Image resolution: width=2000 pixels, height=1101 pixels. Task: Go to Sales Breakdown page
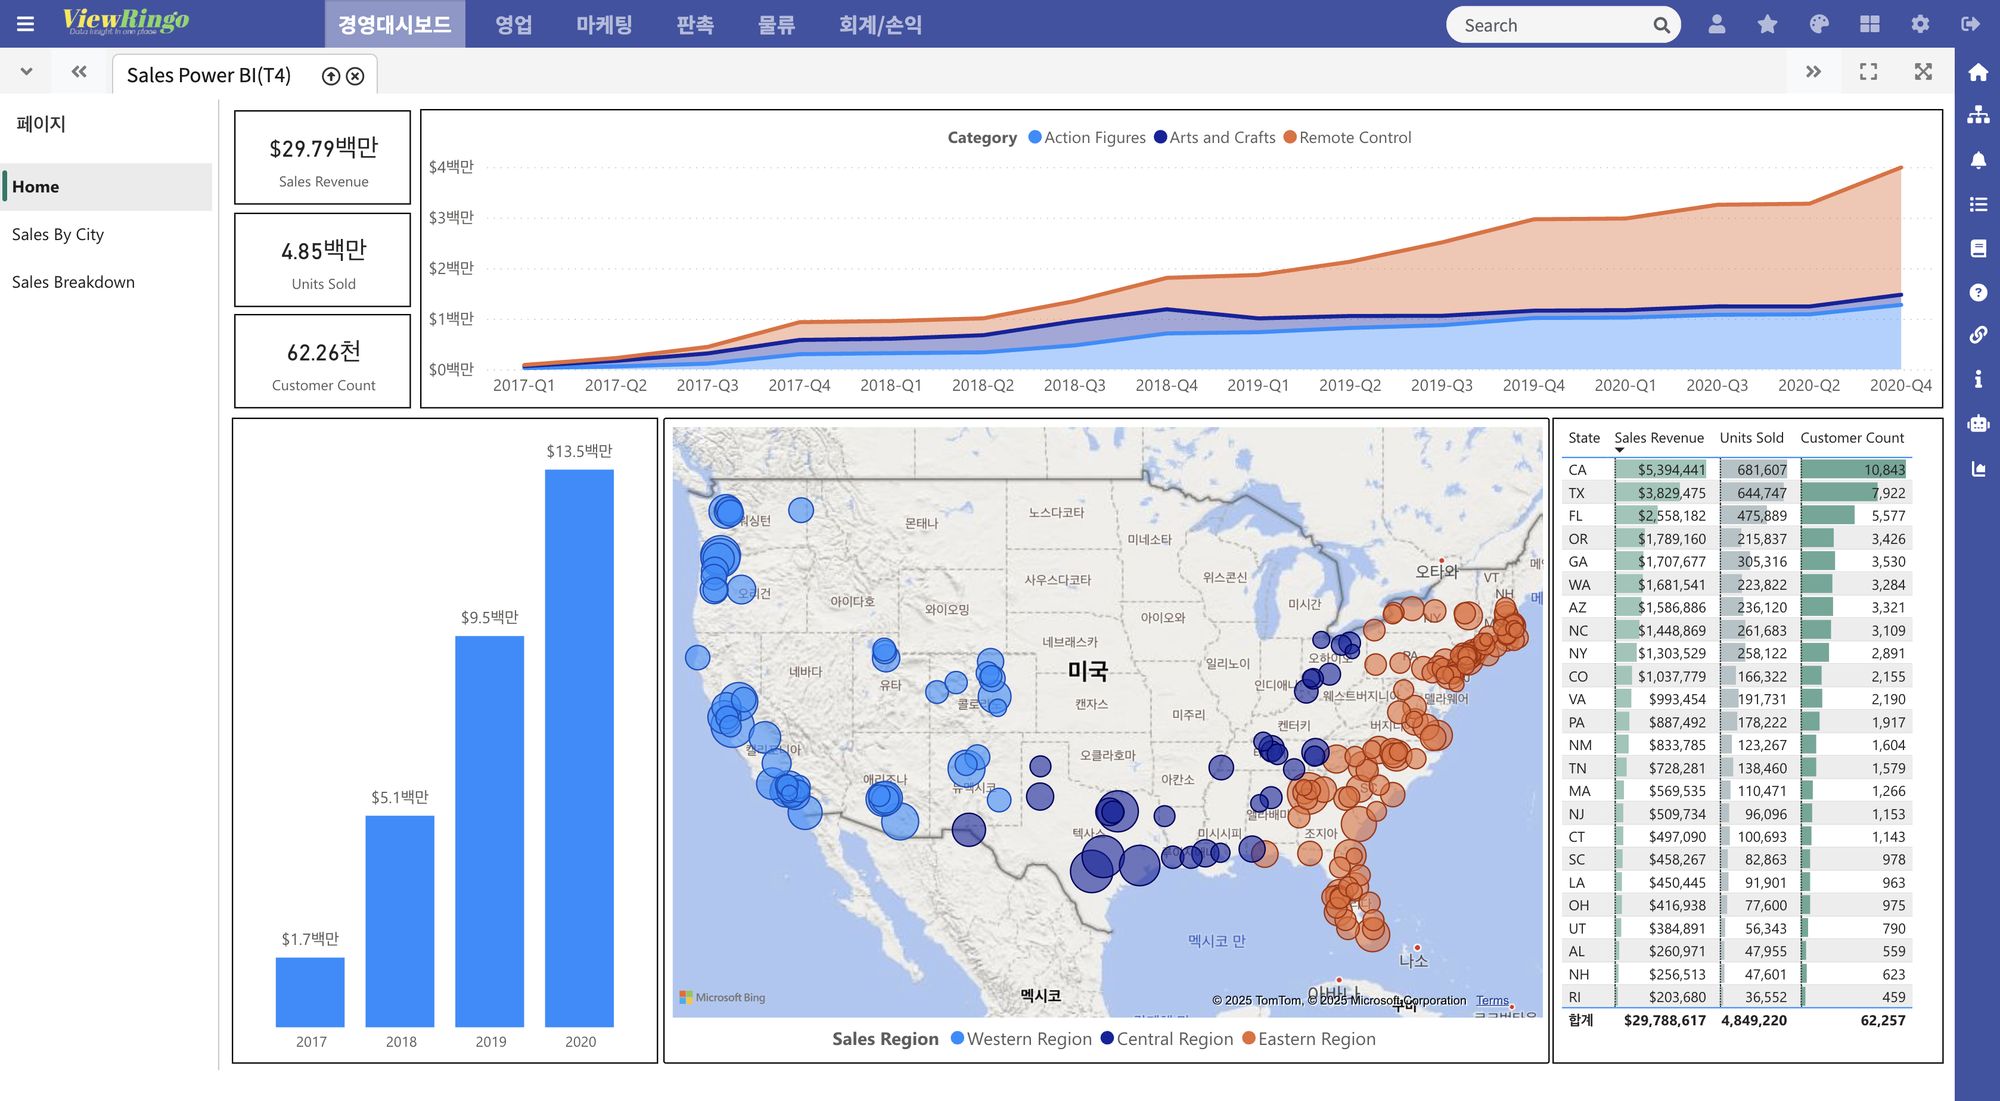coord(73,282)
